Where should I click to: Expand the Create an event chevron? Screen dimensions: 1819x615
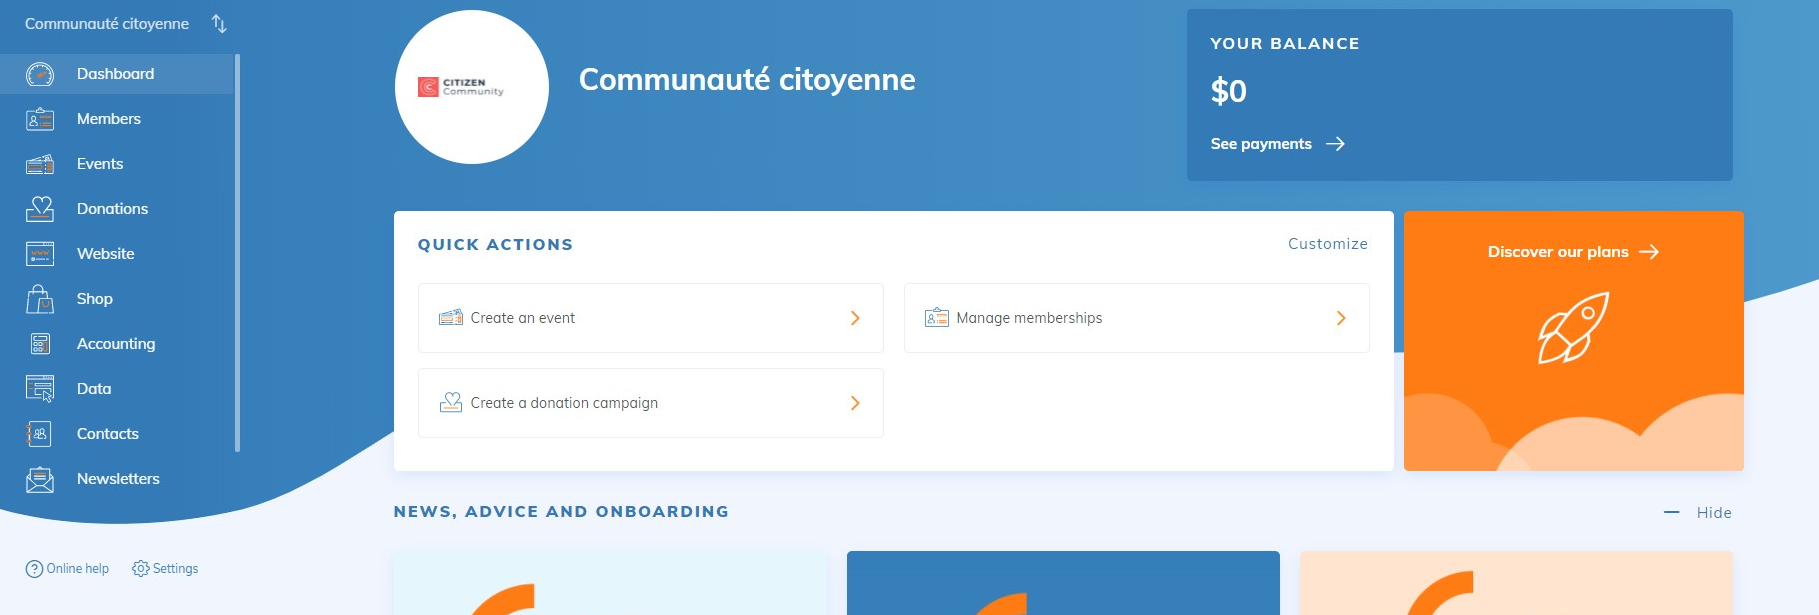point(855,318)
